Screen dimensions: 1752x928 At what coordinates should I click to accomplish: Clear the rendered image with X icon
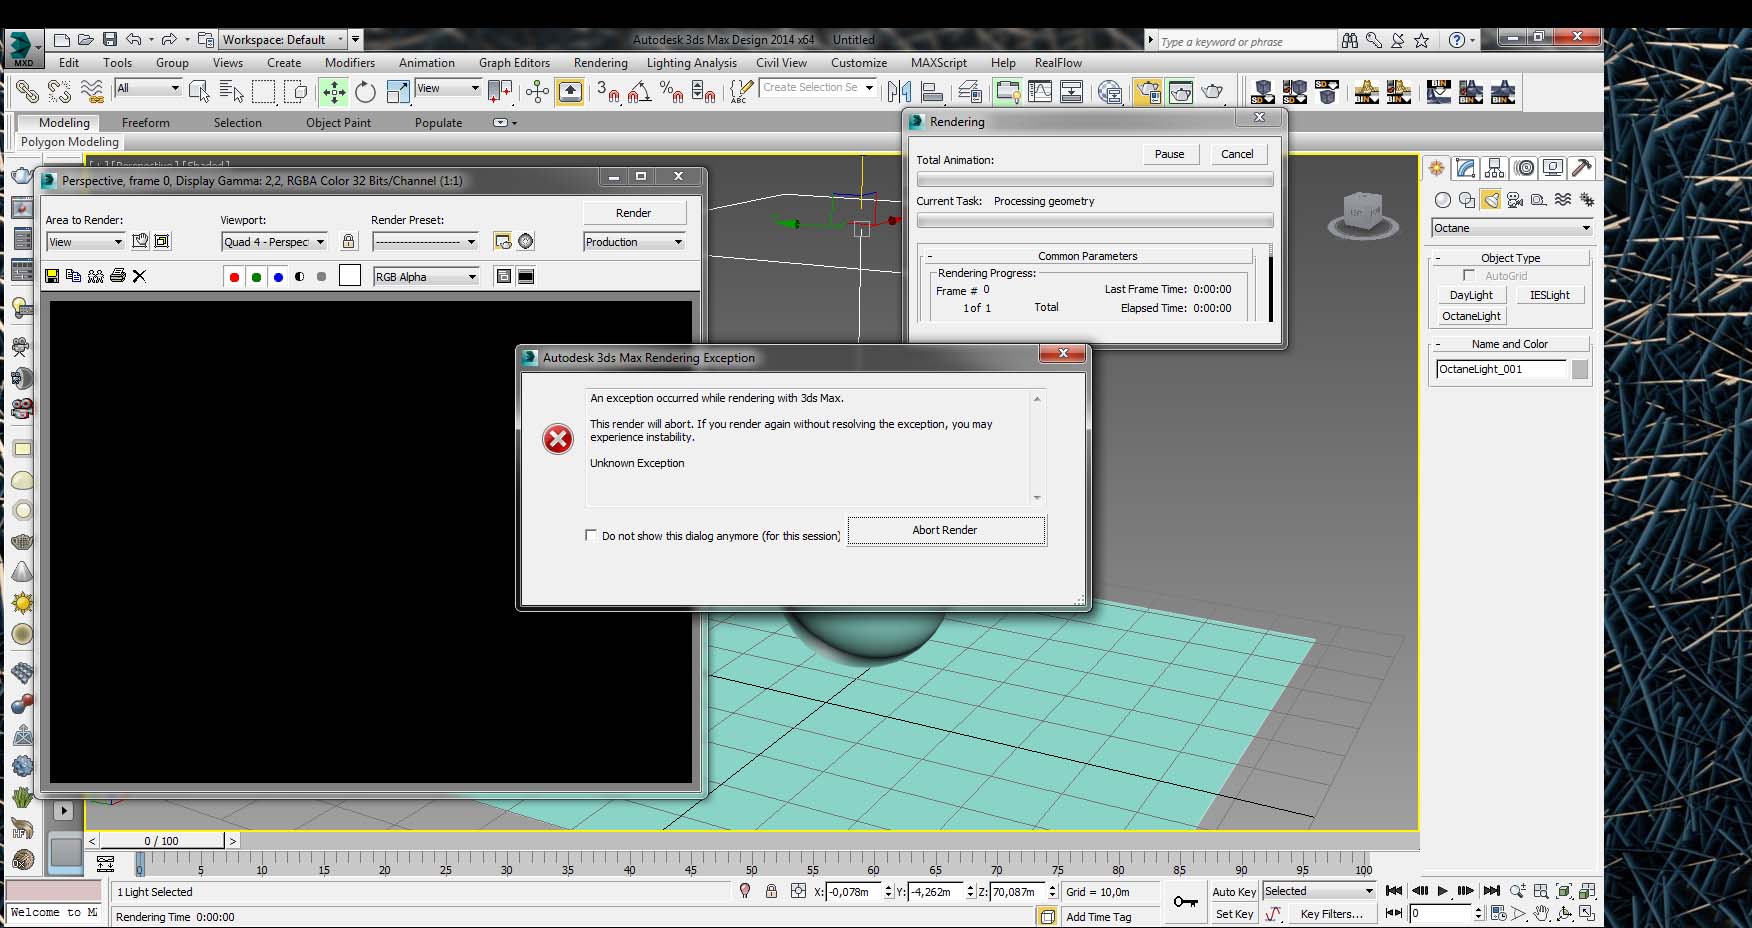click(139, 276)
